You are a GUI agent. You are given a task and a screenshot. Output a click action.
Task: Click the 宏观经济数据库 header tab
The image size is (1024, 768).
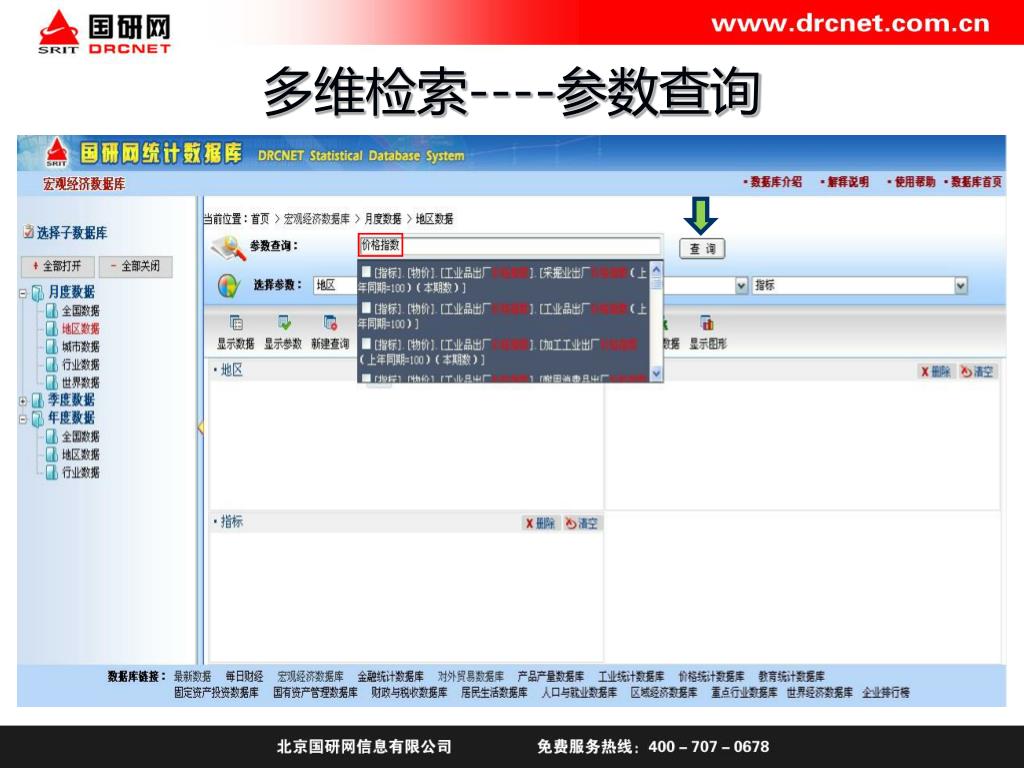pyautogui.click(x=84, y=184)
